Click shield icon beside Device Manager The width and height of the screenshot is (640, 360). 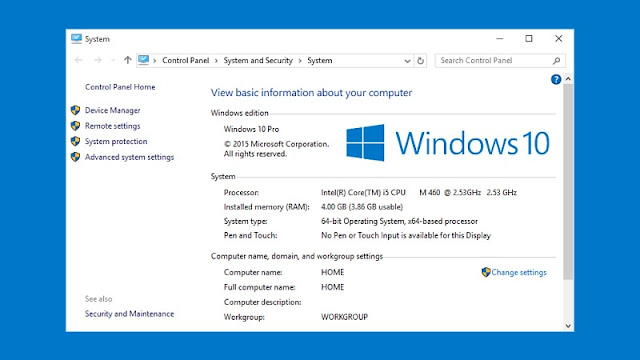pos(75,110)
